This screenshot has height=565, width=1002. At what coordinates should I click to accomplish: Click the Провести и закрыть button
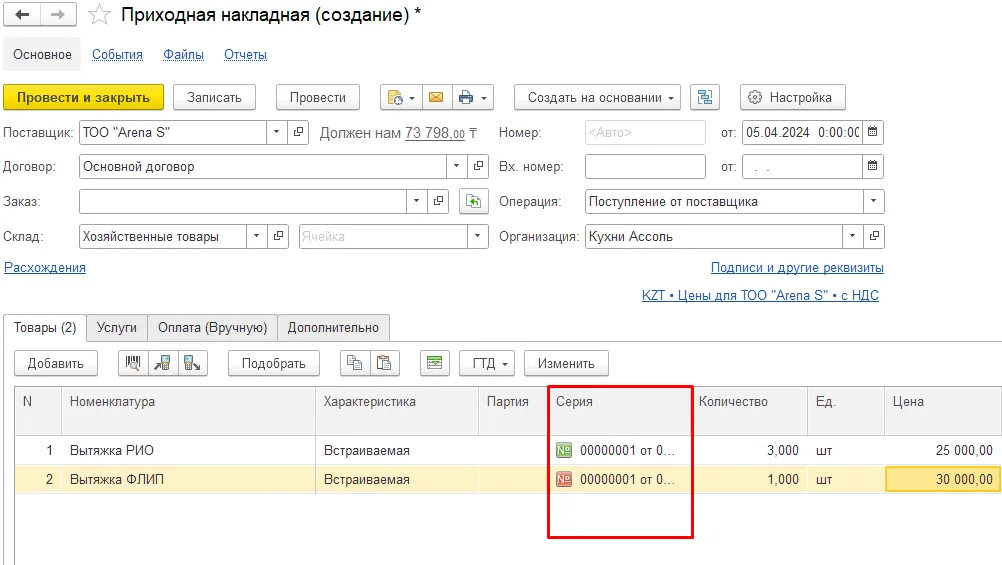pyautogui.click(x=84, y=97)
